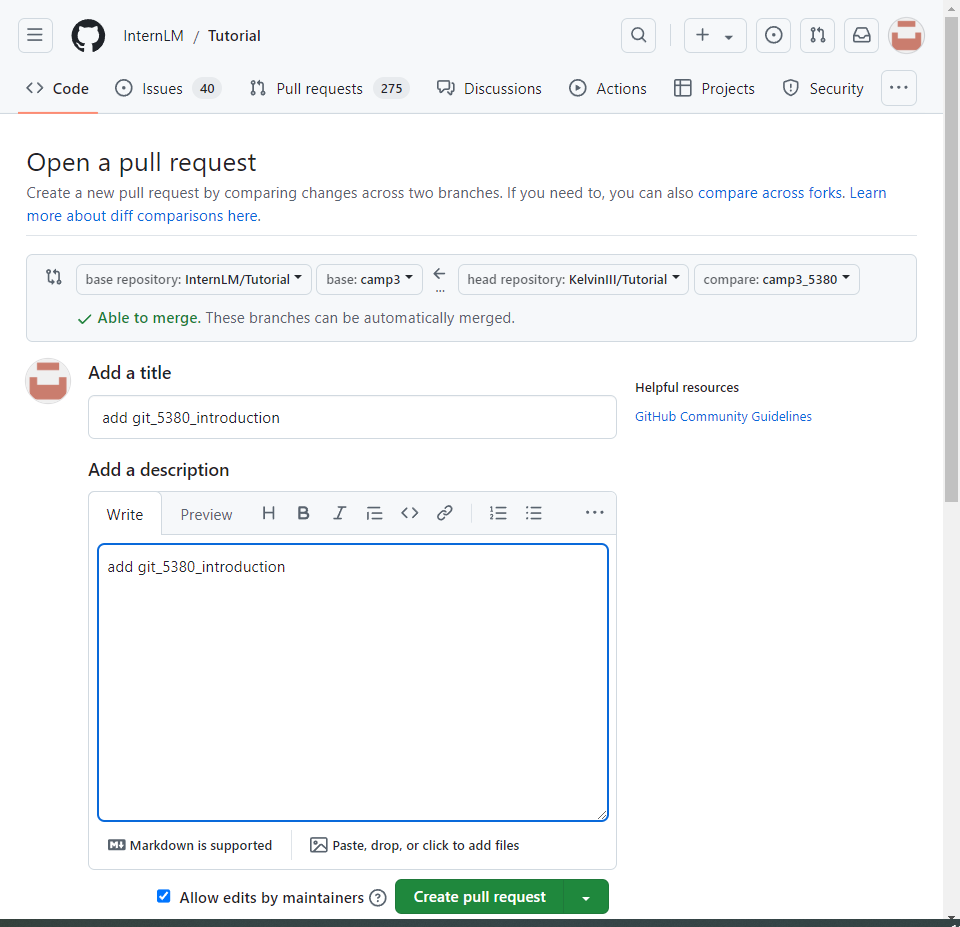Screen dimensions: 960x927
Task: Switch to the Issues tab
Action: pyautogui.click(x=168, y=89)
